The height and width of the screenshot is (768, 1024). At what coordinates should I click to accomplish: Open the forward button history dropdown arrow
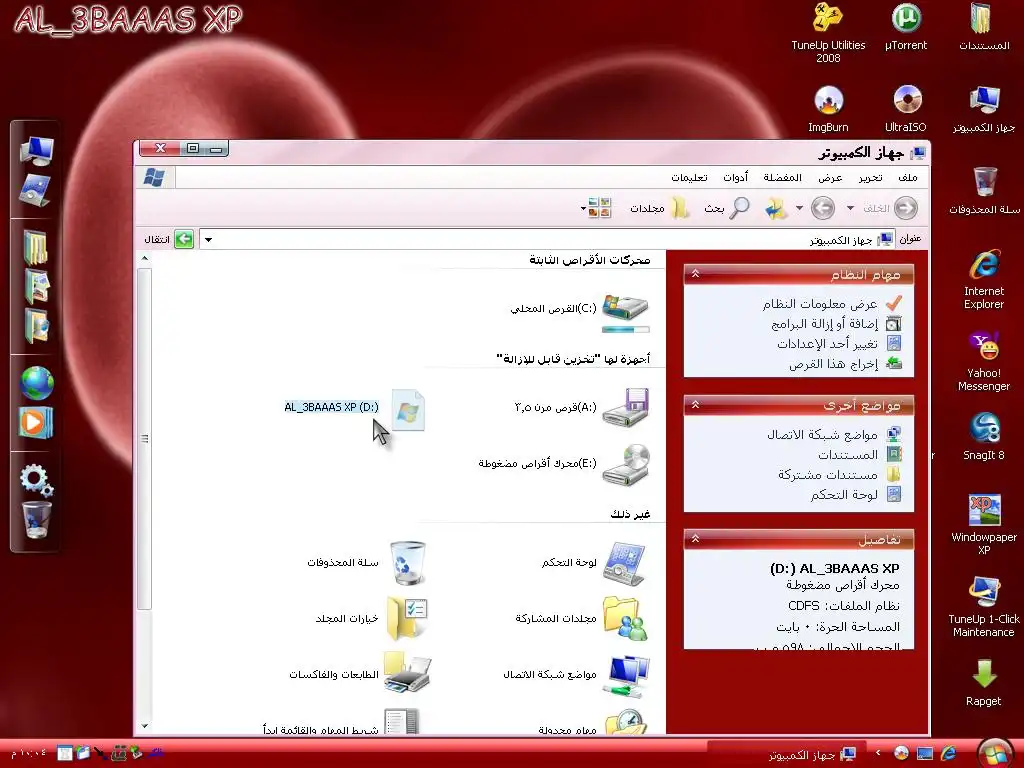pos(799,208)
